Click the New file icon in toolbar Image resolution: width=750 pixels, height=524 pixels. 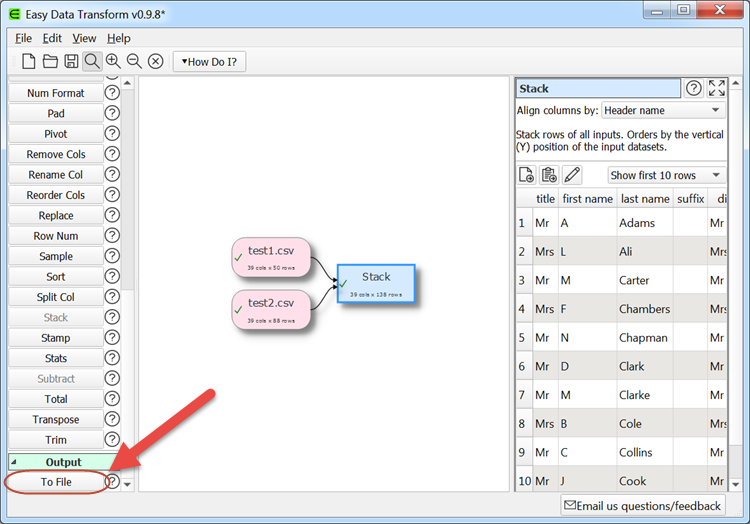coord(29,61)
